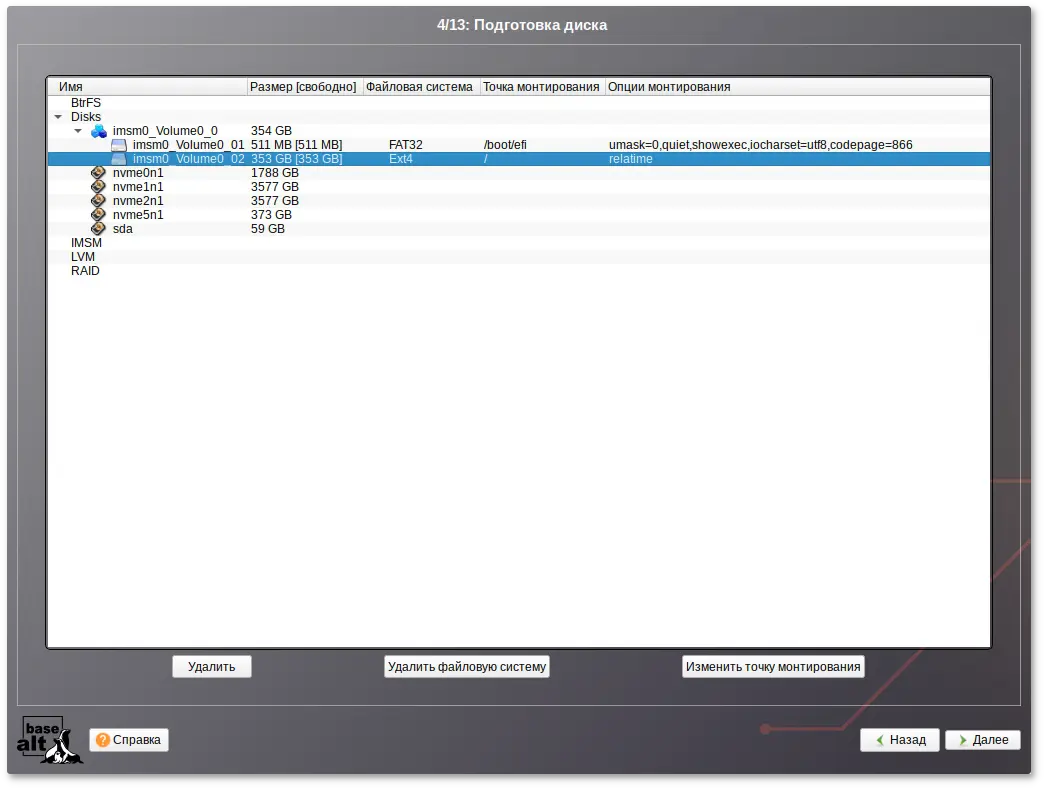
Task: Select the RAID tree item
Action: (85, 271)
